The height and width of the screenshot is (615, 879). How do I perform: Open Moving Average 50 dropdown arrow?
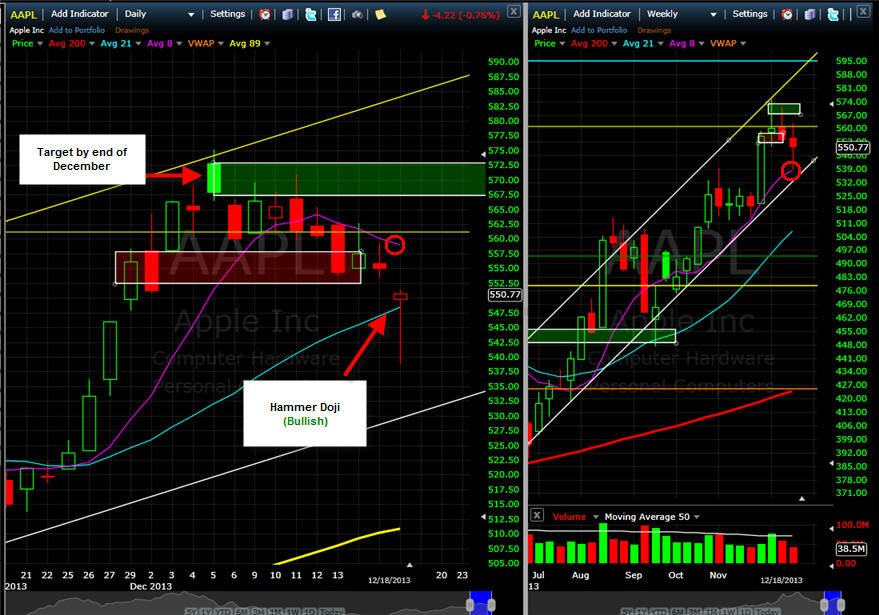pos(697,517)
